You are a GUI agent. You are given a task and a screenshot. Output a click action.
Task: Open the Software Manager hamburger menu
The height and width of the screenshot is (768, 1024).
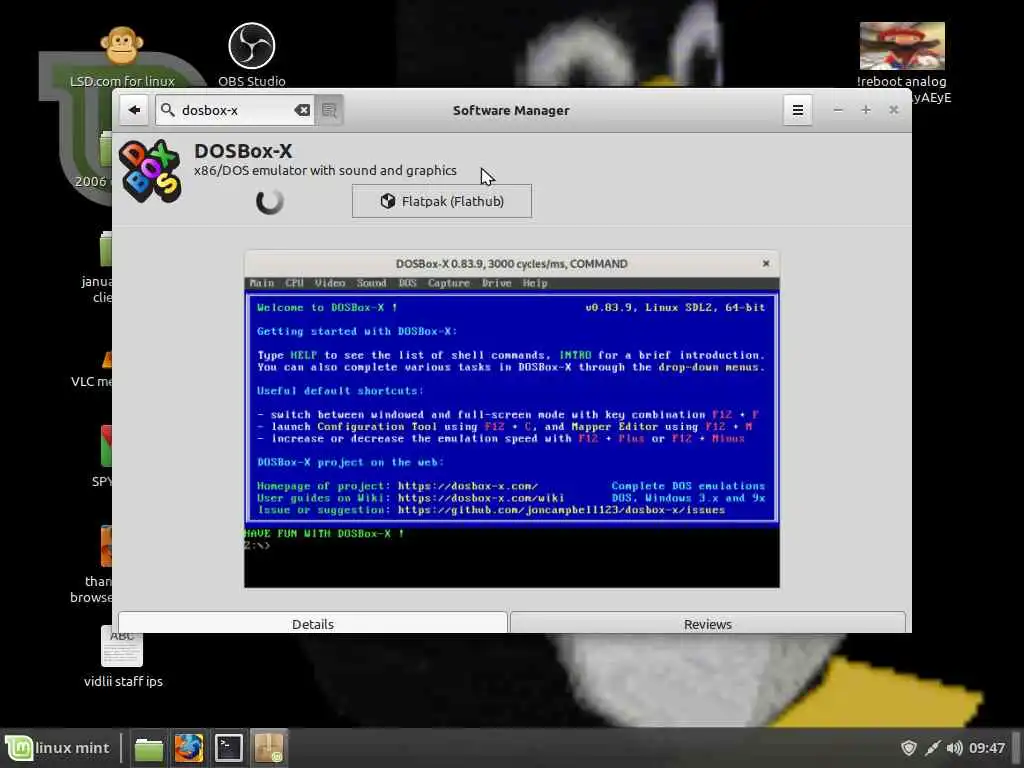(797, 110)
